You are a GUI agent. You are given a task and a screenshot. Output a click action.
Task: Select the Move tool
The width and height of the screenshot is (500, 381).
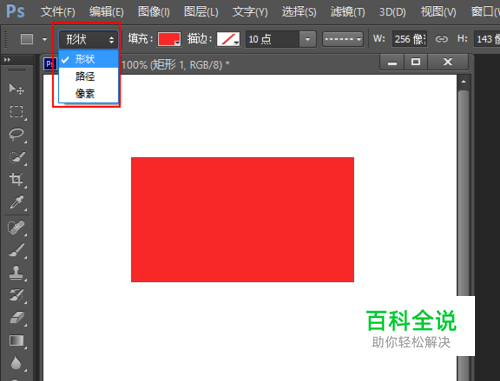pos(16,89)
